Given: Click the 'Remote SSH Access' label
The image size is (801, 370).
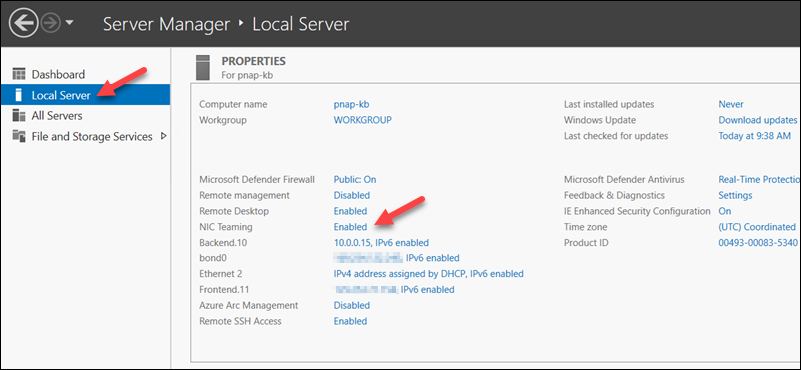Looking at the screenshot, I should pyautogui.click(x=241, y=321).
